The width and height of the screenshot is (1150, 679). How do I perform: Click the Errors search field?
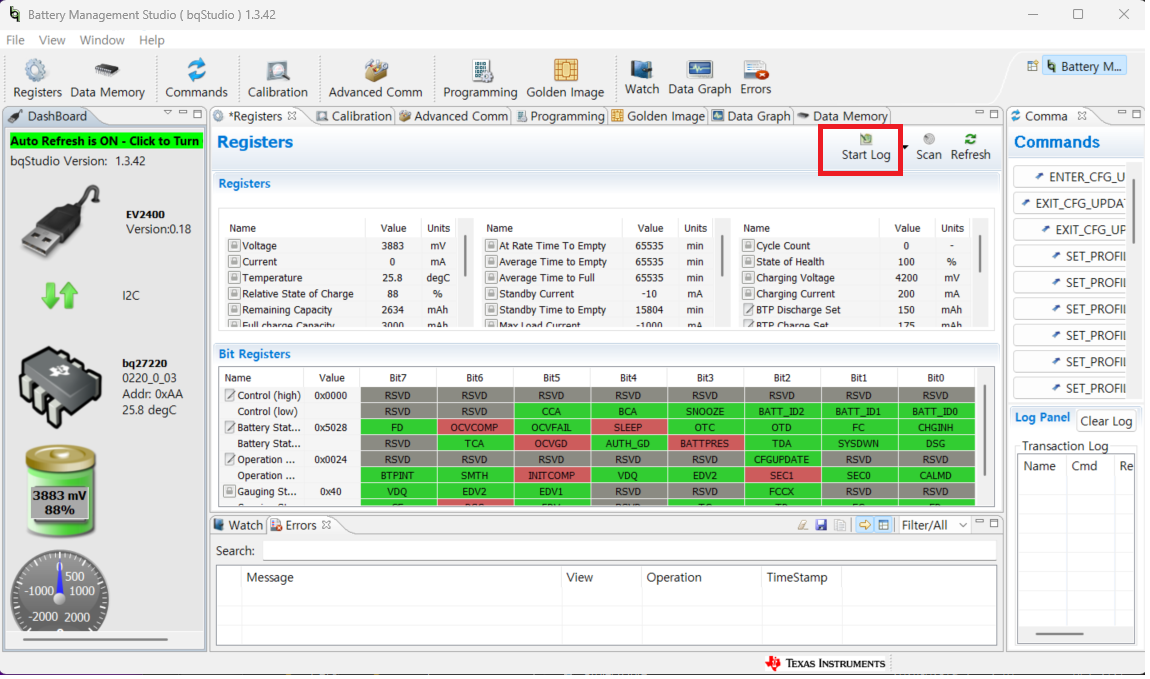point(629,551)
